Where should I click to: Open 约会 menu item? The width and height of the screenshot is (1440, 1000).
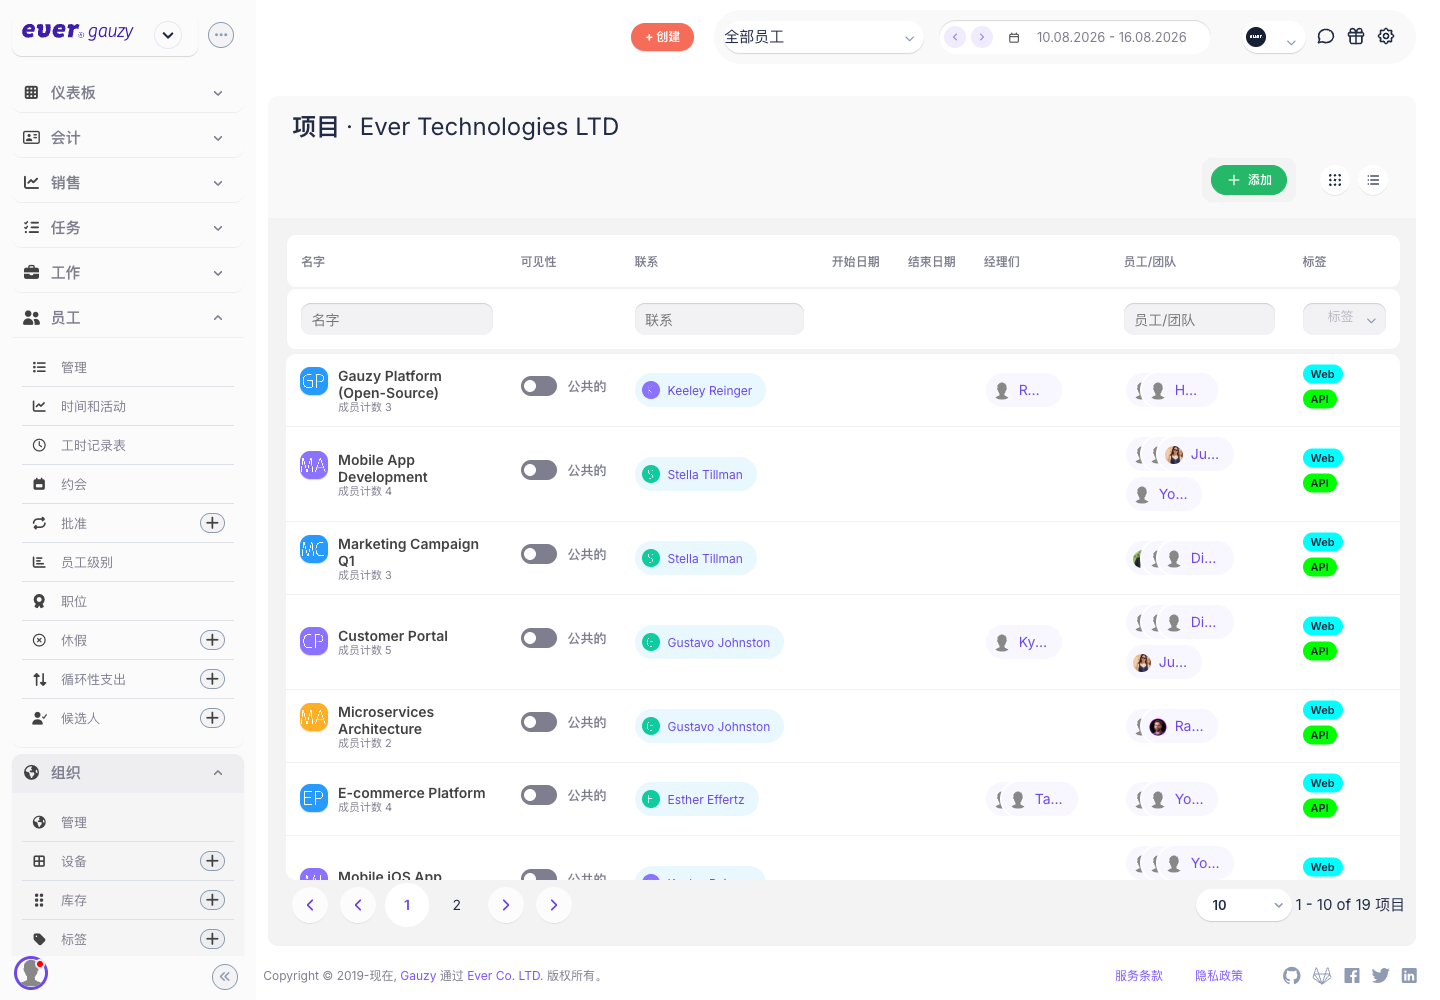[127, 484]
